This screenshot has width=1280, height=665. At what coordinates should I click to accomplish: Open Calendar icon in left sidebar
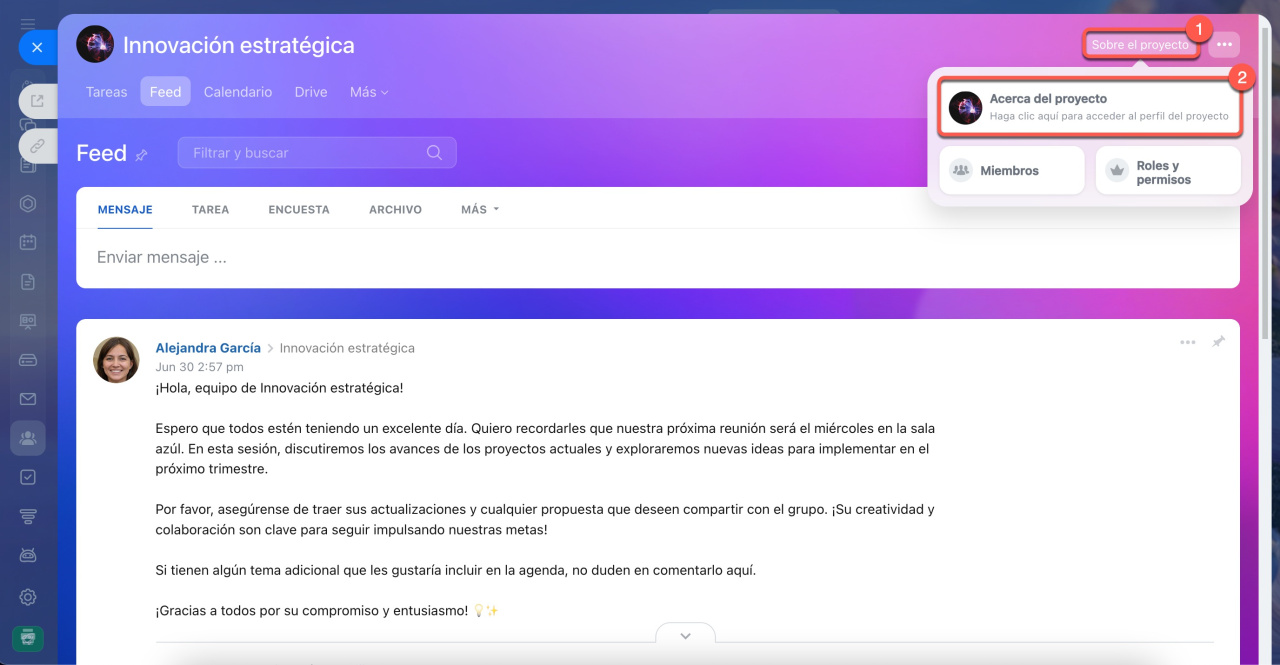click(28, 242)
